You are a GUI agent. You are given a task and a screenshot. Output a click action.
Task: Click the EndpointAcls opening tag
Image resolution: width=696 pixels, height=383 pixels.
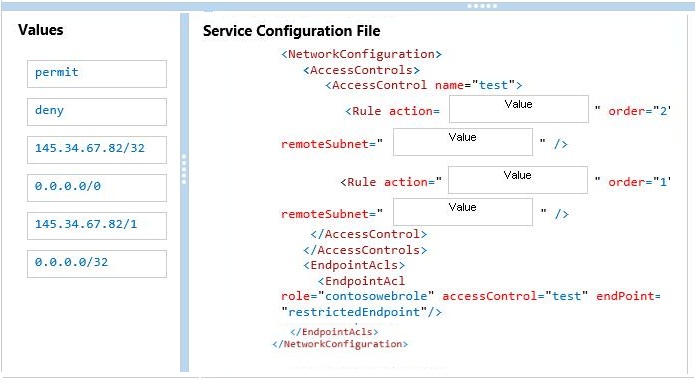[354, 265]
